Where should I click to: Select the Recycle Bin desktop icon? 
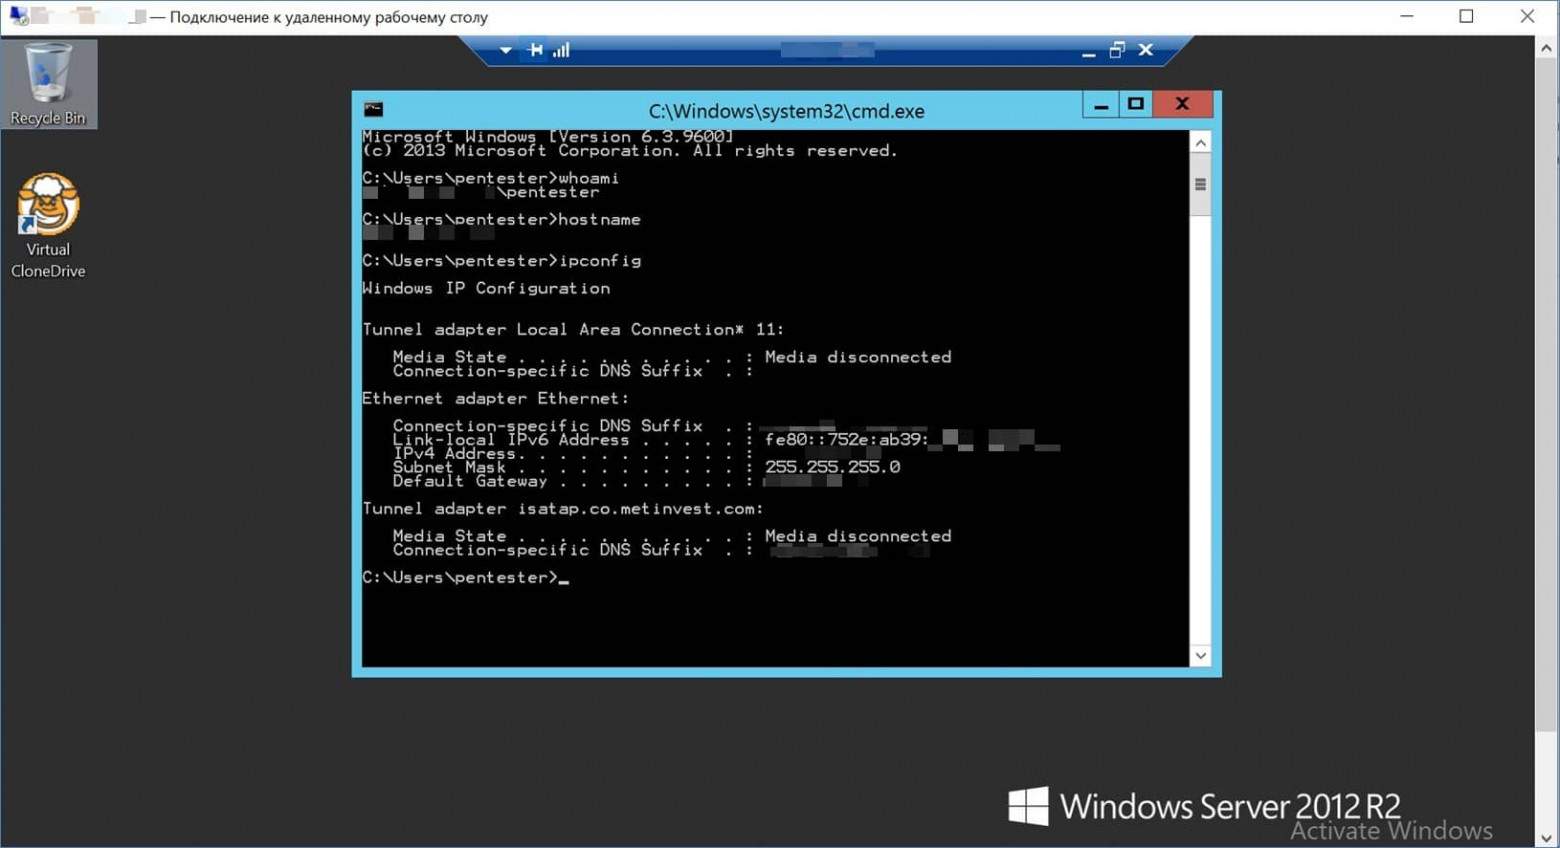tap(48, 84)
